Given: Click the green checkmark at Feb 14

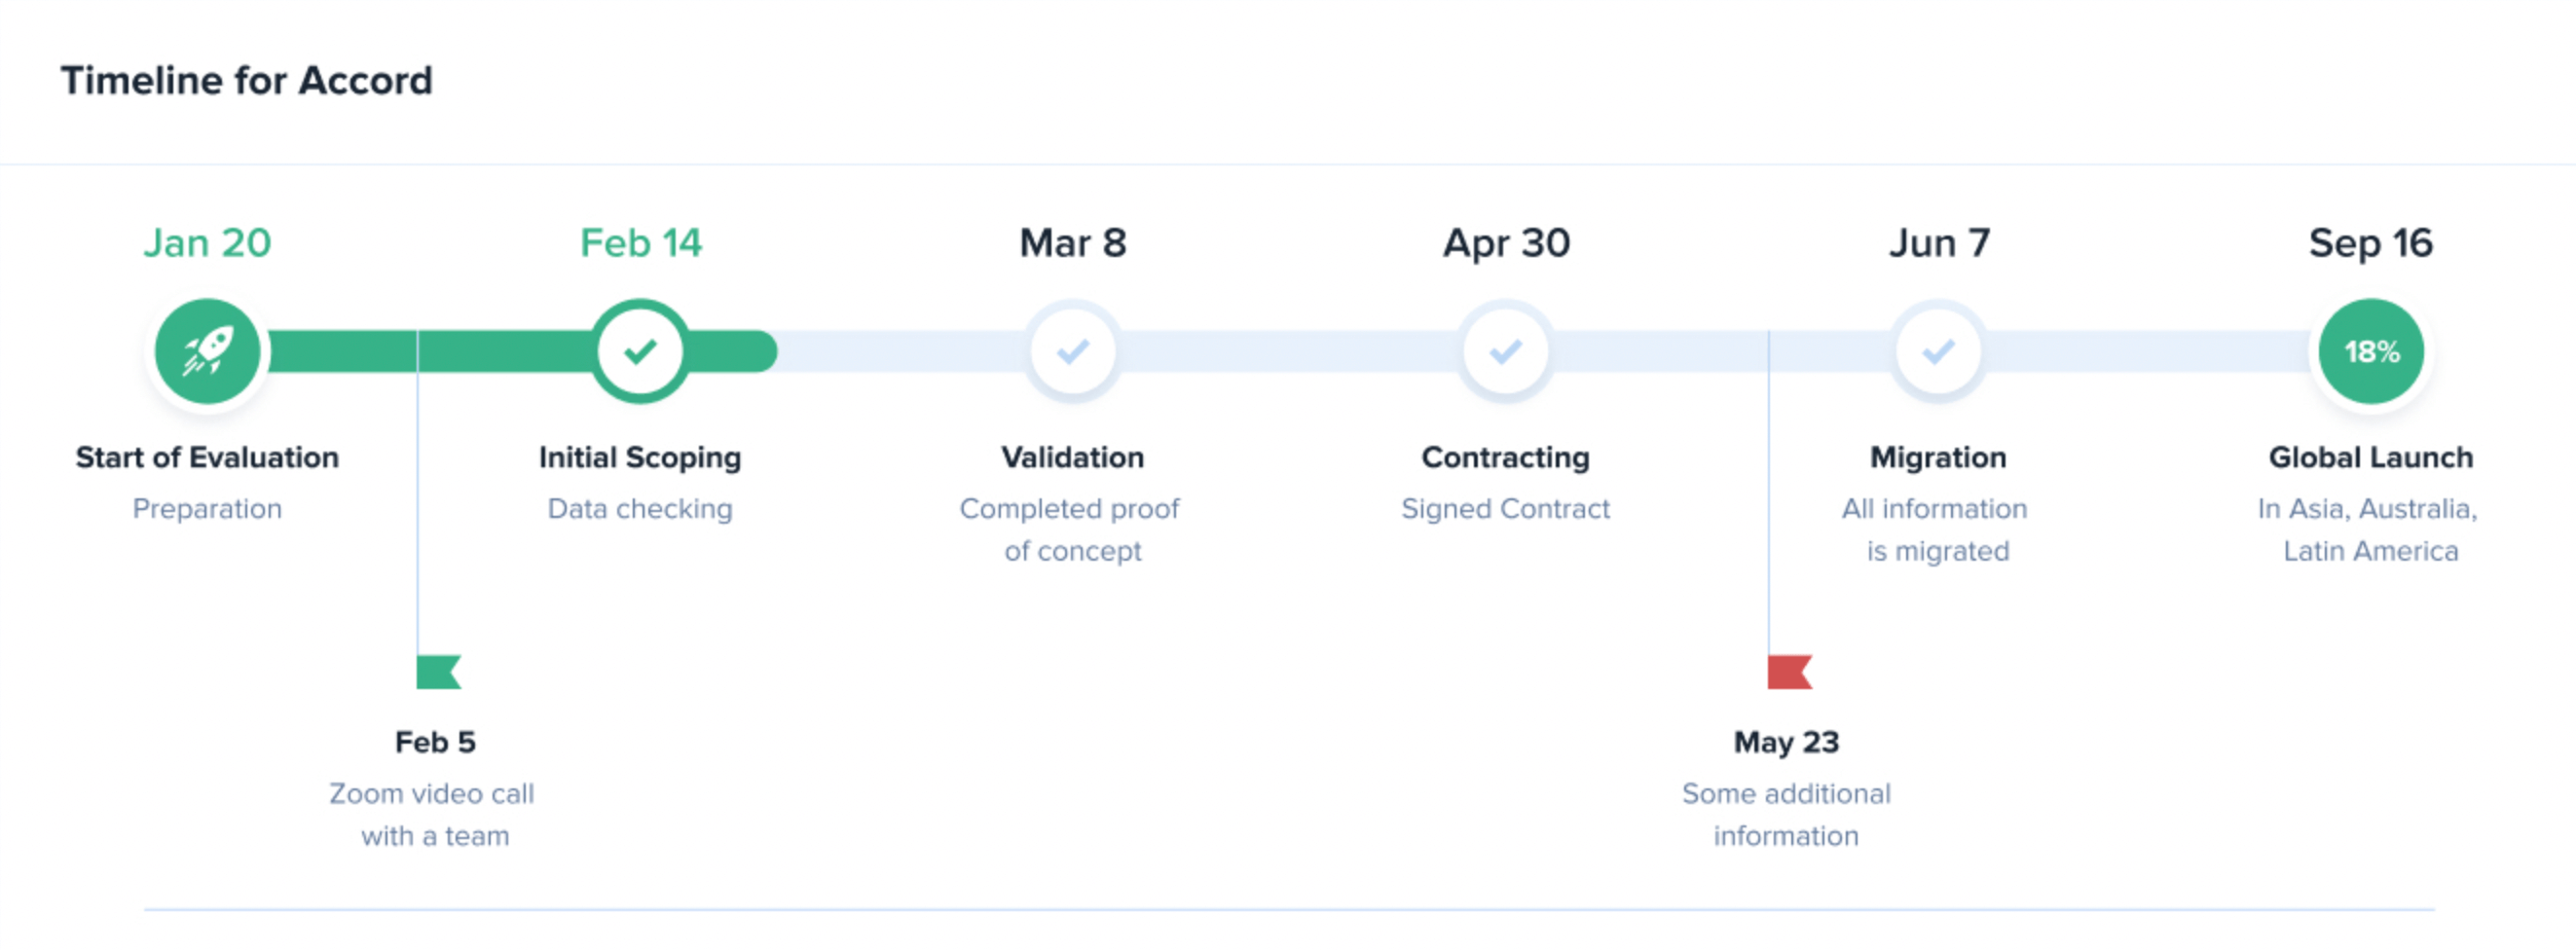Looking at the screenshot, I should pyautogui.click(x=640, y=351).
